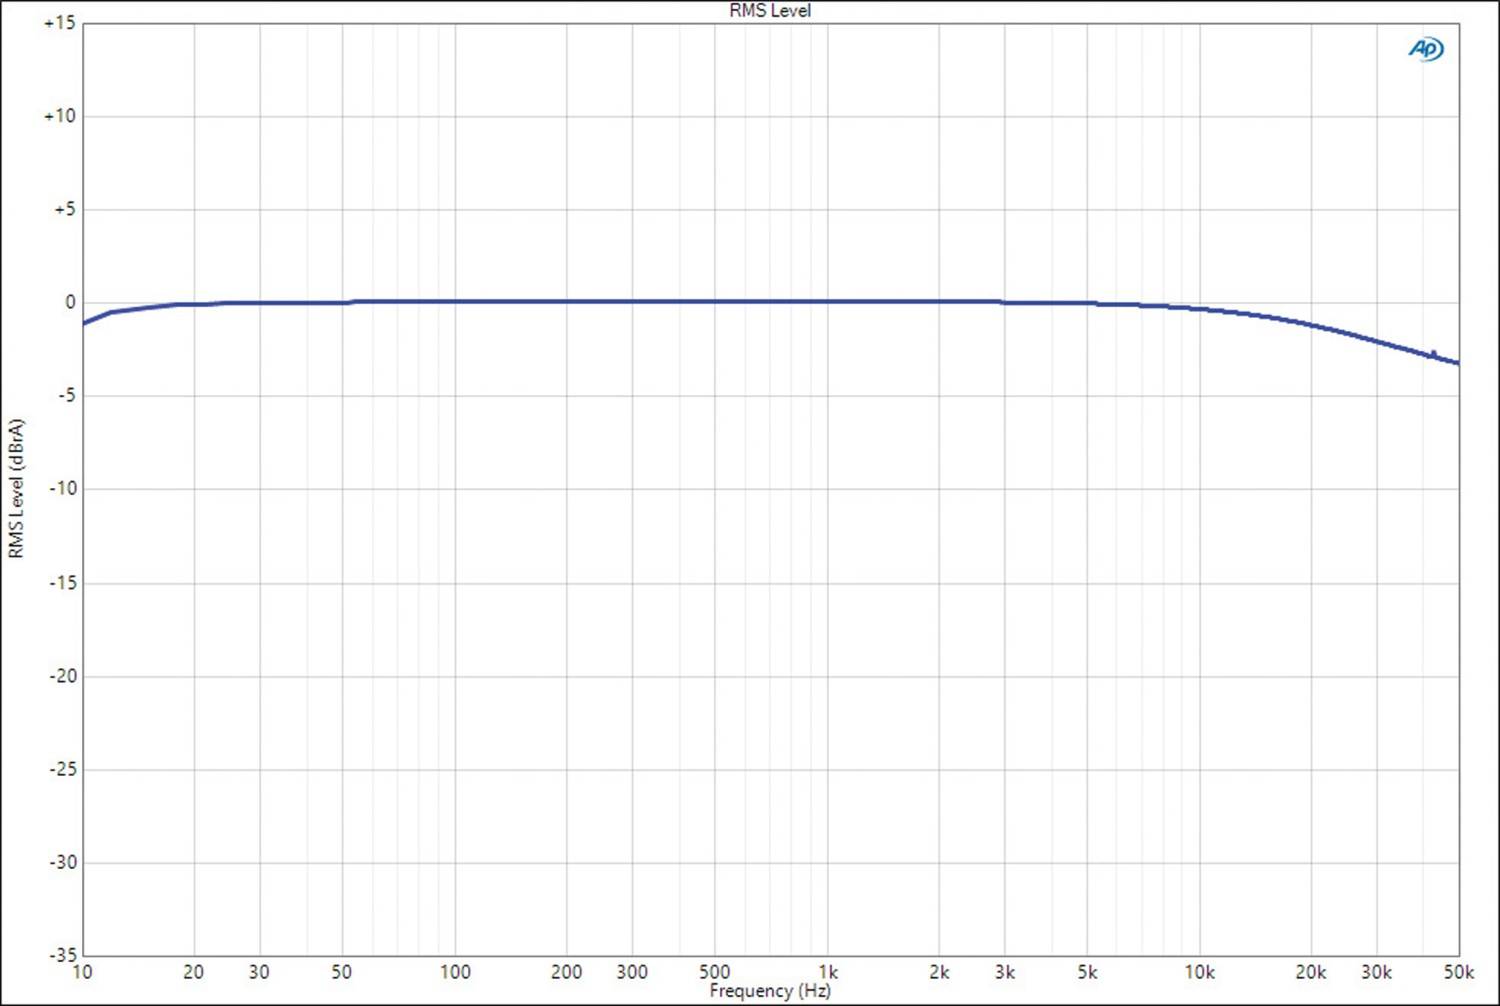This screenshot has width=1500, height=1006.
Task: Click the -5 y-axis value
Action: click(66, 396)
